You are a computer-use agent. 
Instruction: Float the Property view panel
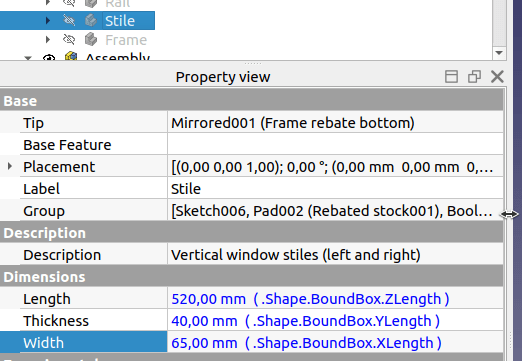pos(474,77)
